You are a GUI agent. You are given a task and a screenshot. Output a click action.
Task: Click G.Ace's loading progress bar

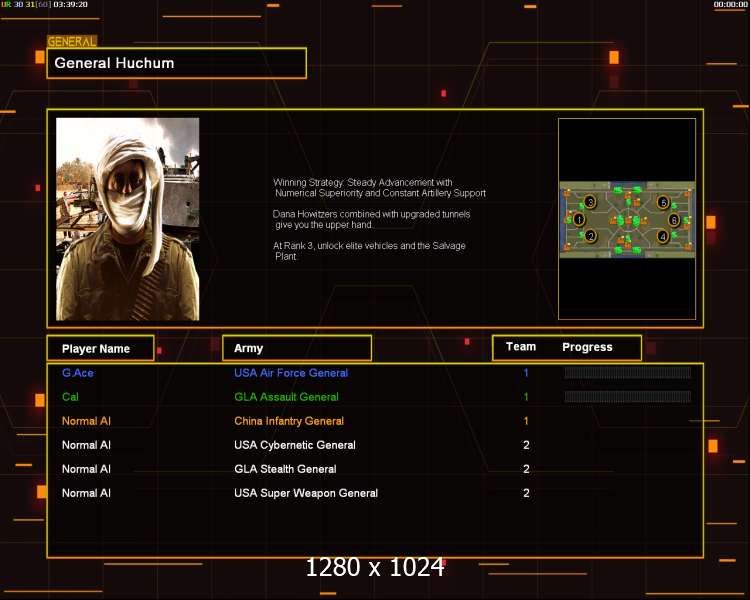pyautogui.click(x=628, y=373)
